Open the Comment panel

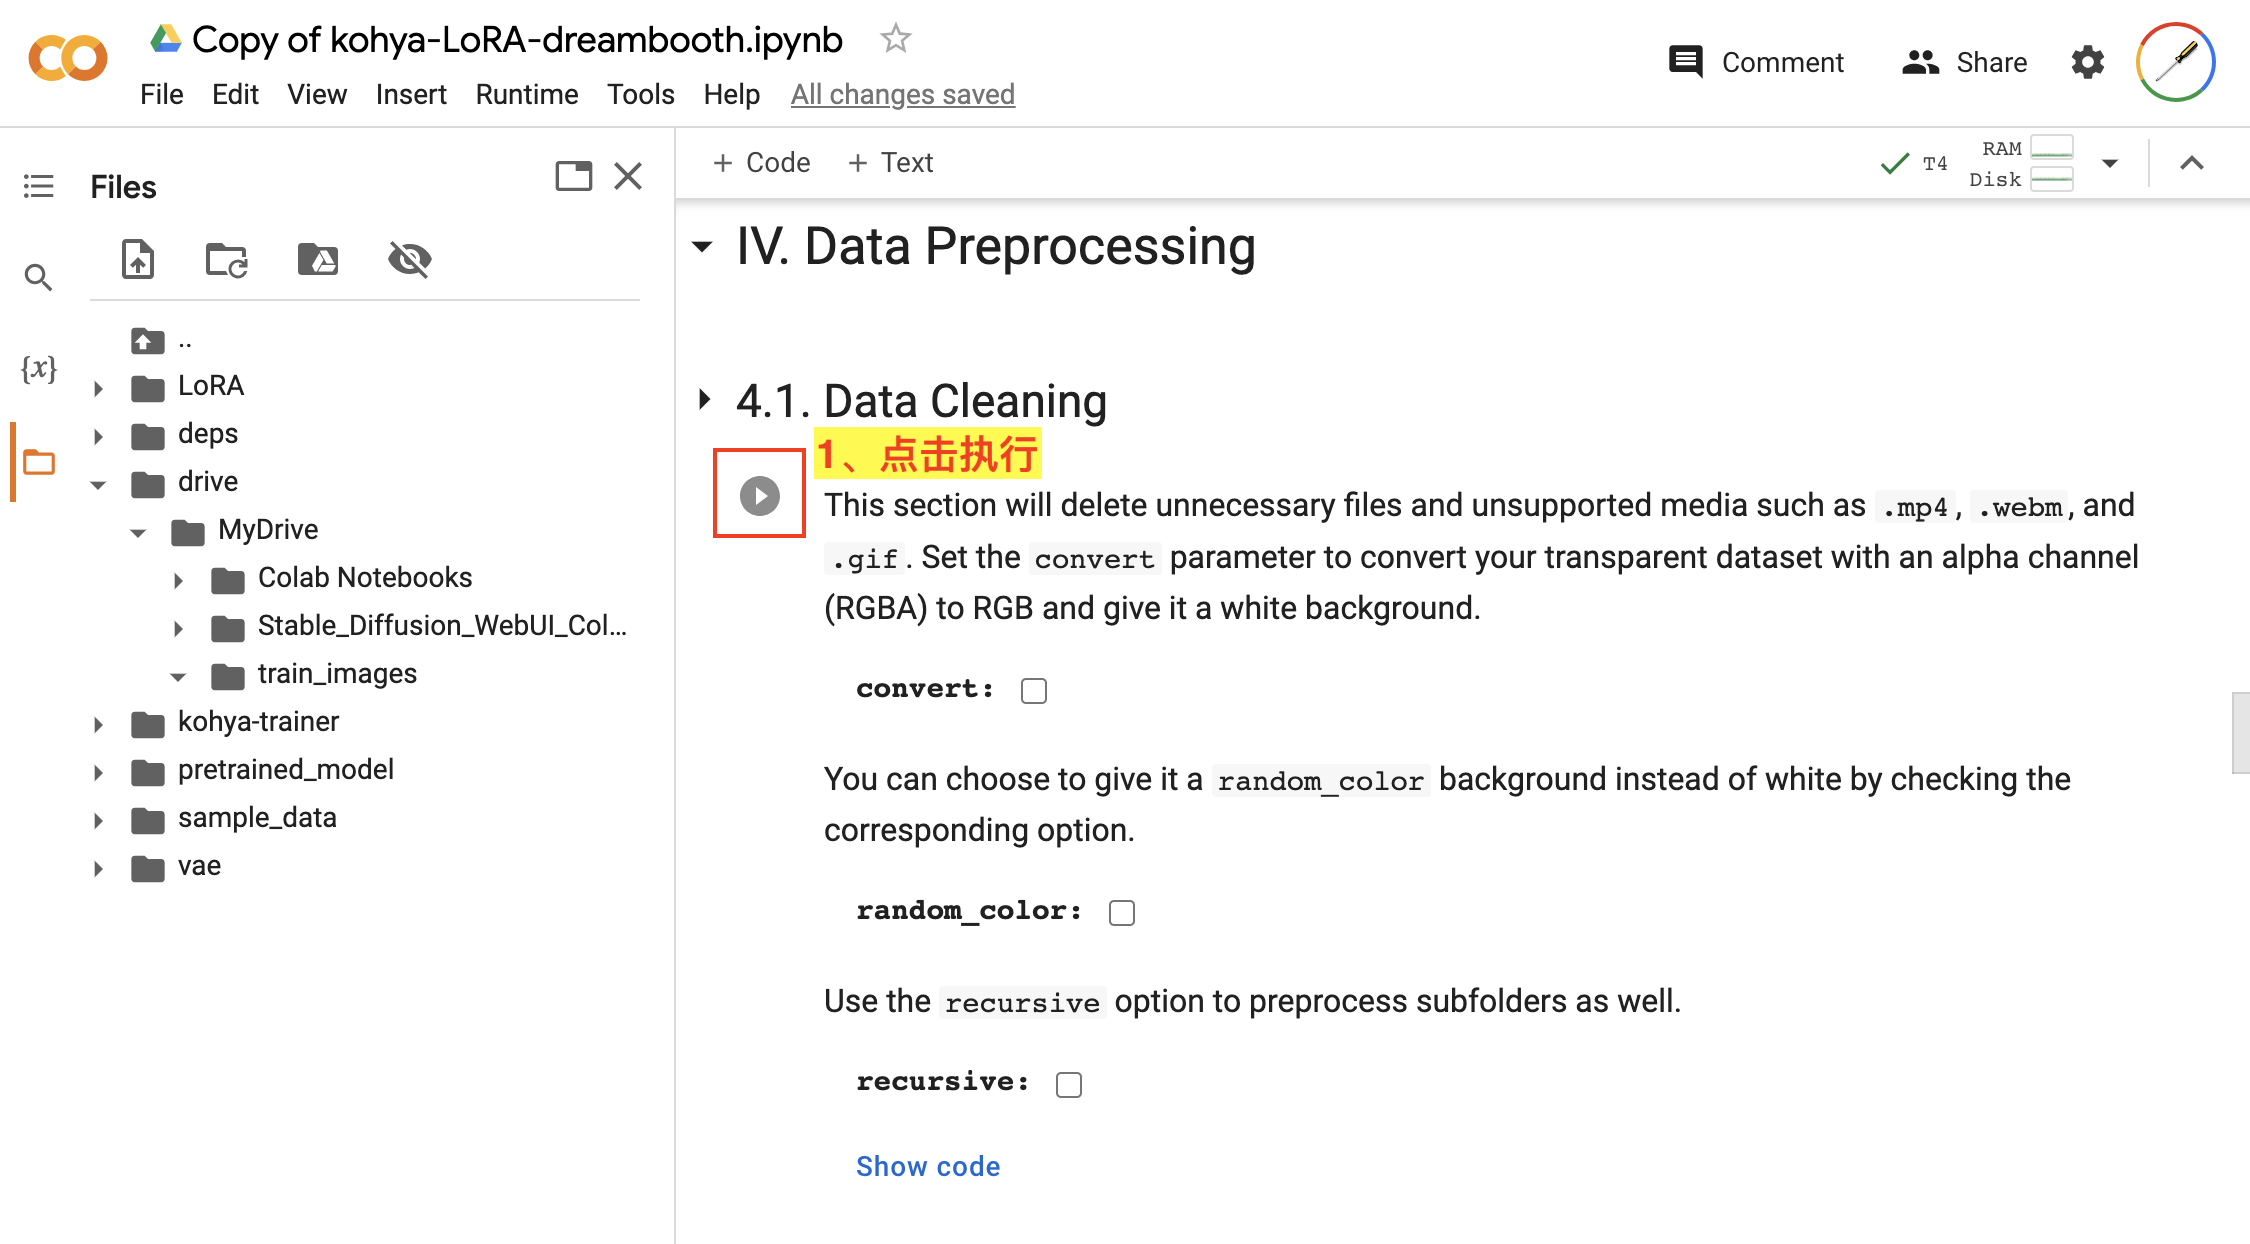click(x=1755, y=62)
